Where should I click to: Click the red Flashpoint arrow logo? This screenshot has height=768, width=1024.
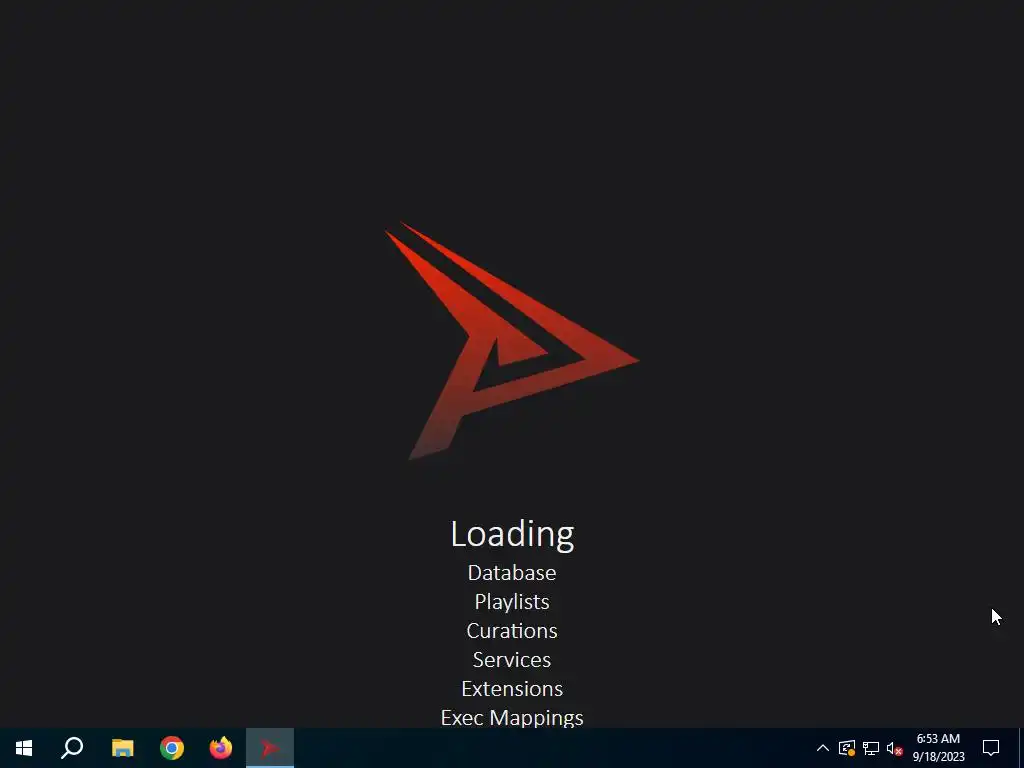click(x=511, y=341)
